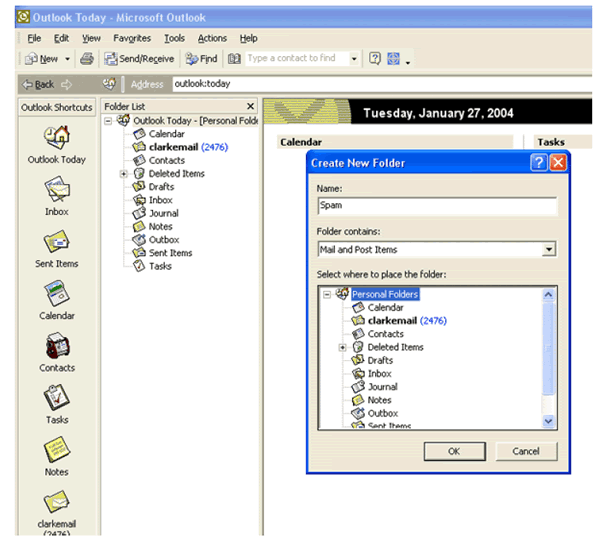Open the Address Book toolbar icon

234,59
